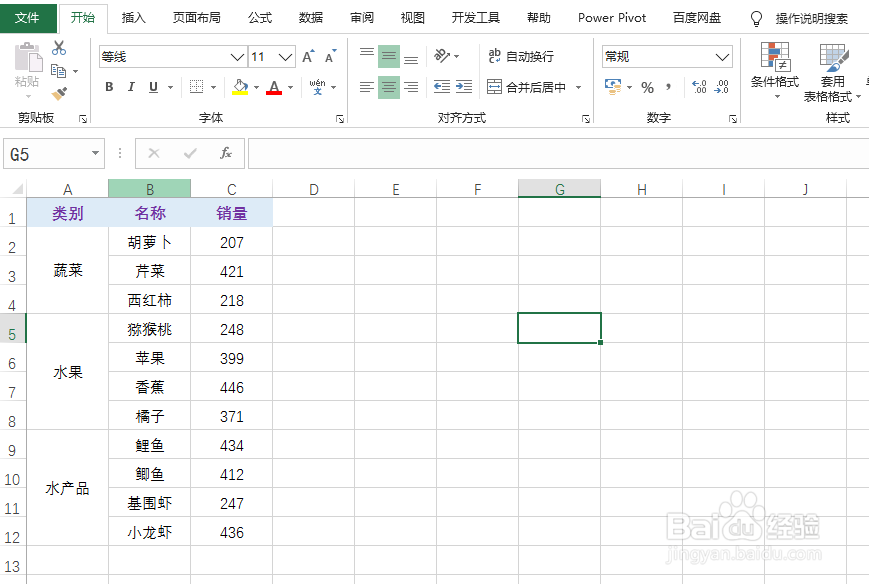
Task: Click Increase Decimal icon
Action: pos(699,87)
